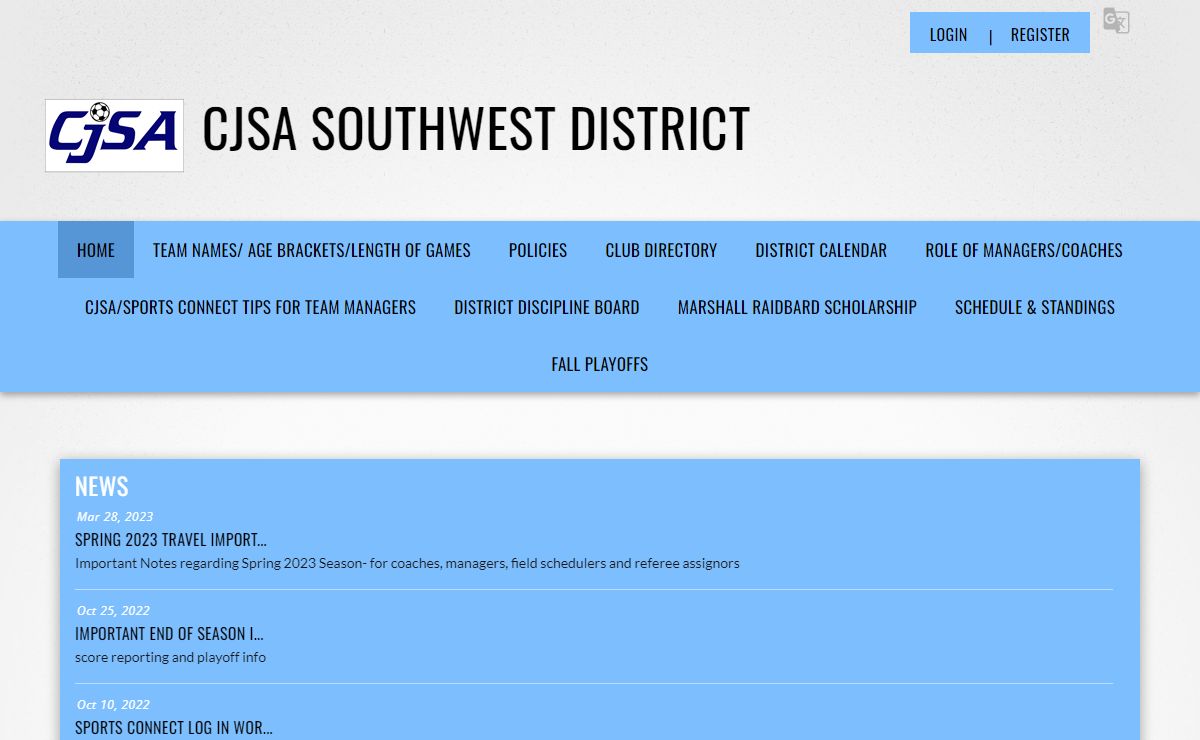Click the Mar 28, 2023 date
This screenshot has height=740, width=1200.
[115, 517]
